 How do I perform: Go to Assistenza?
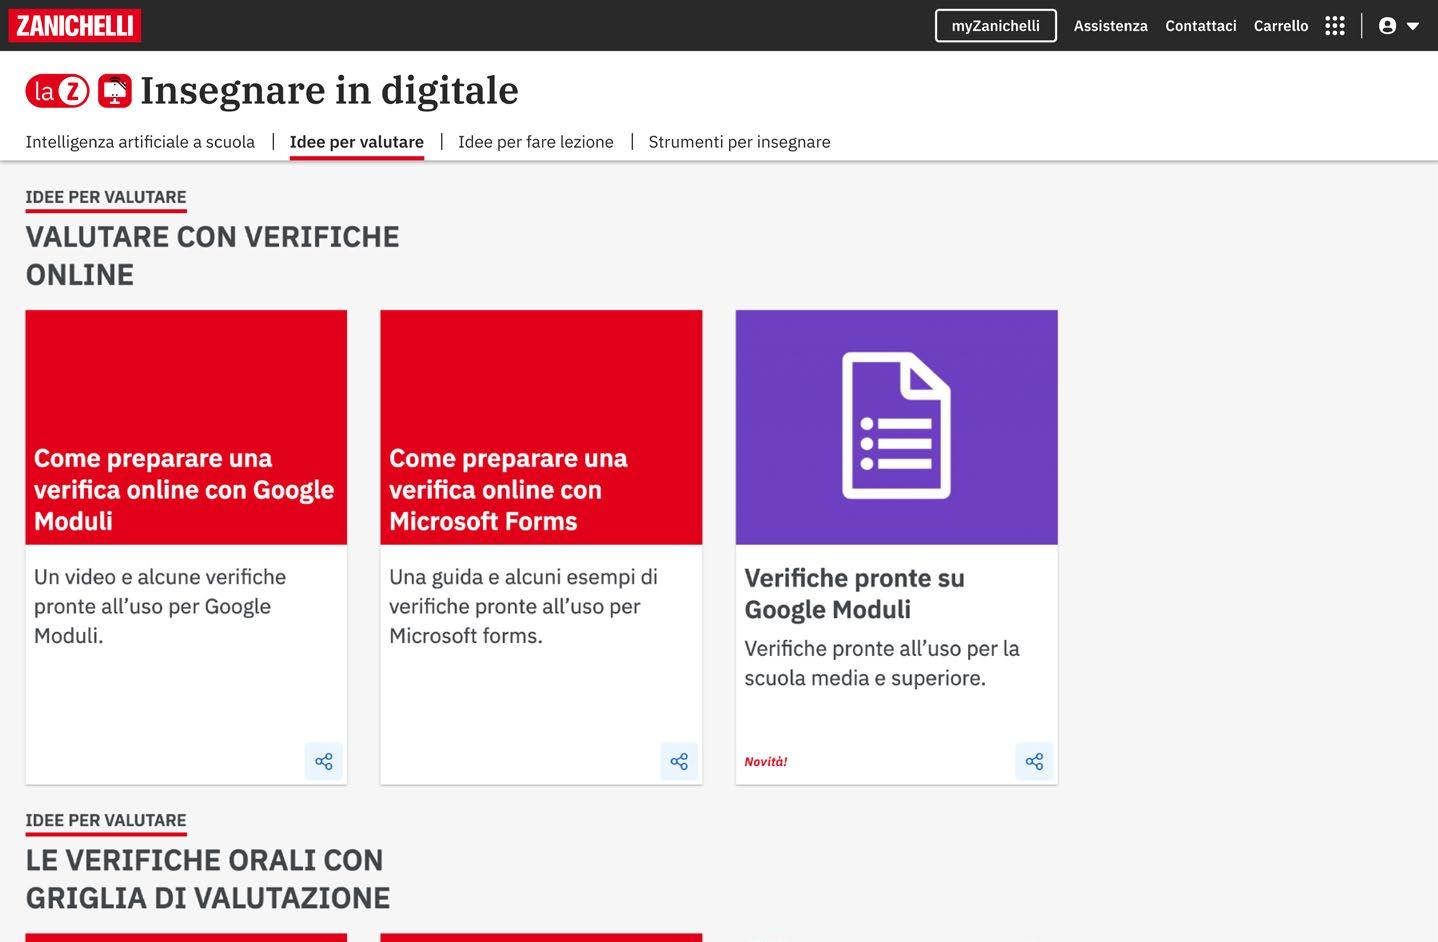tap(1110, 26)
